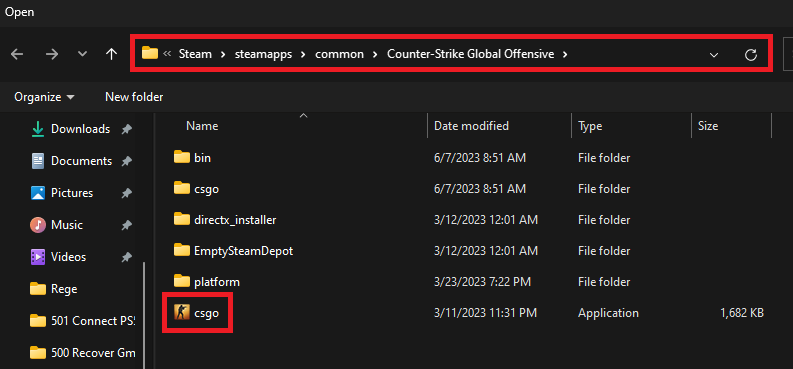Select the common breadcrumb segment

[339, 54]
